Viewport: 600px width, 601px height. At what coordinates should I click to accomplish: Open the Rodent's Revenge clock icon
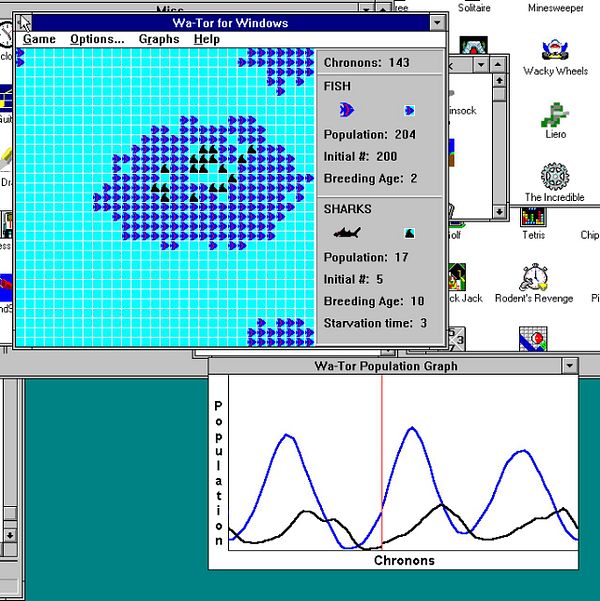pos(534,277)
